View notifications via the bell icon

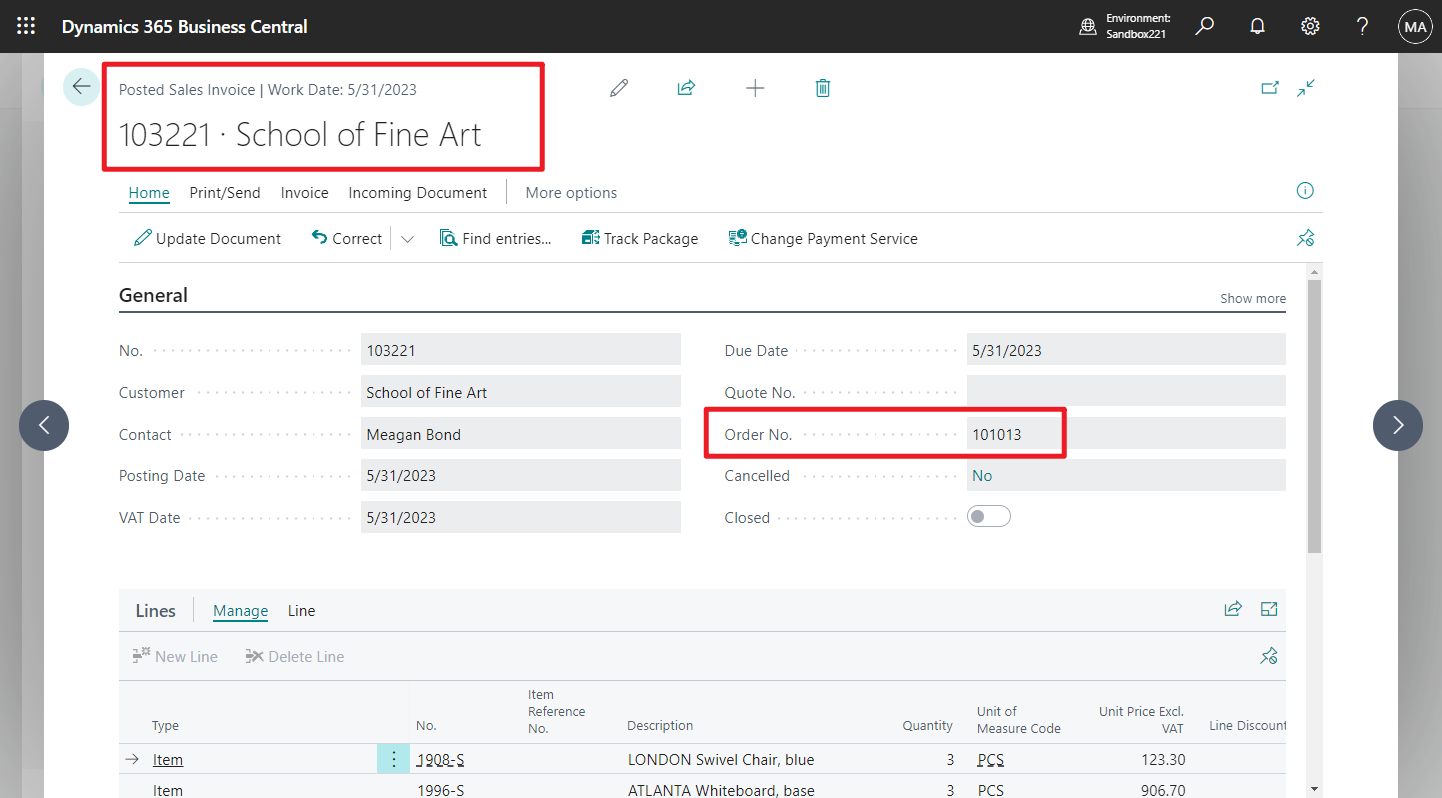pos(1257,26)
